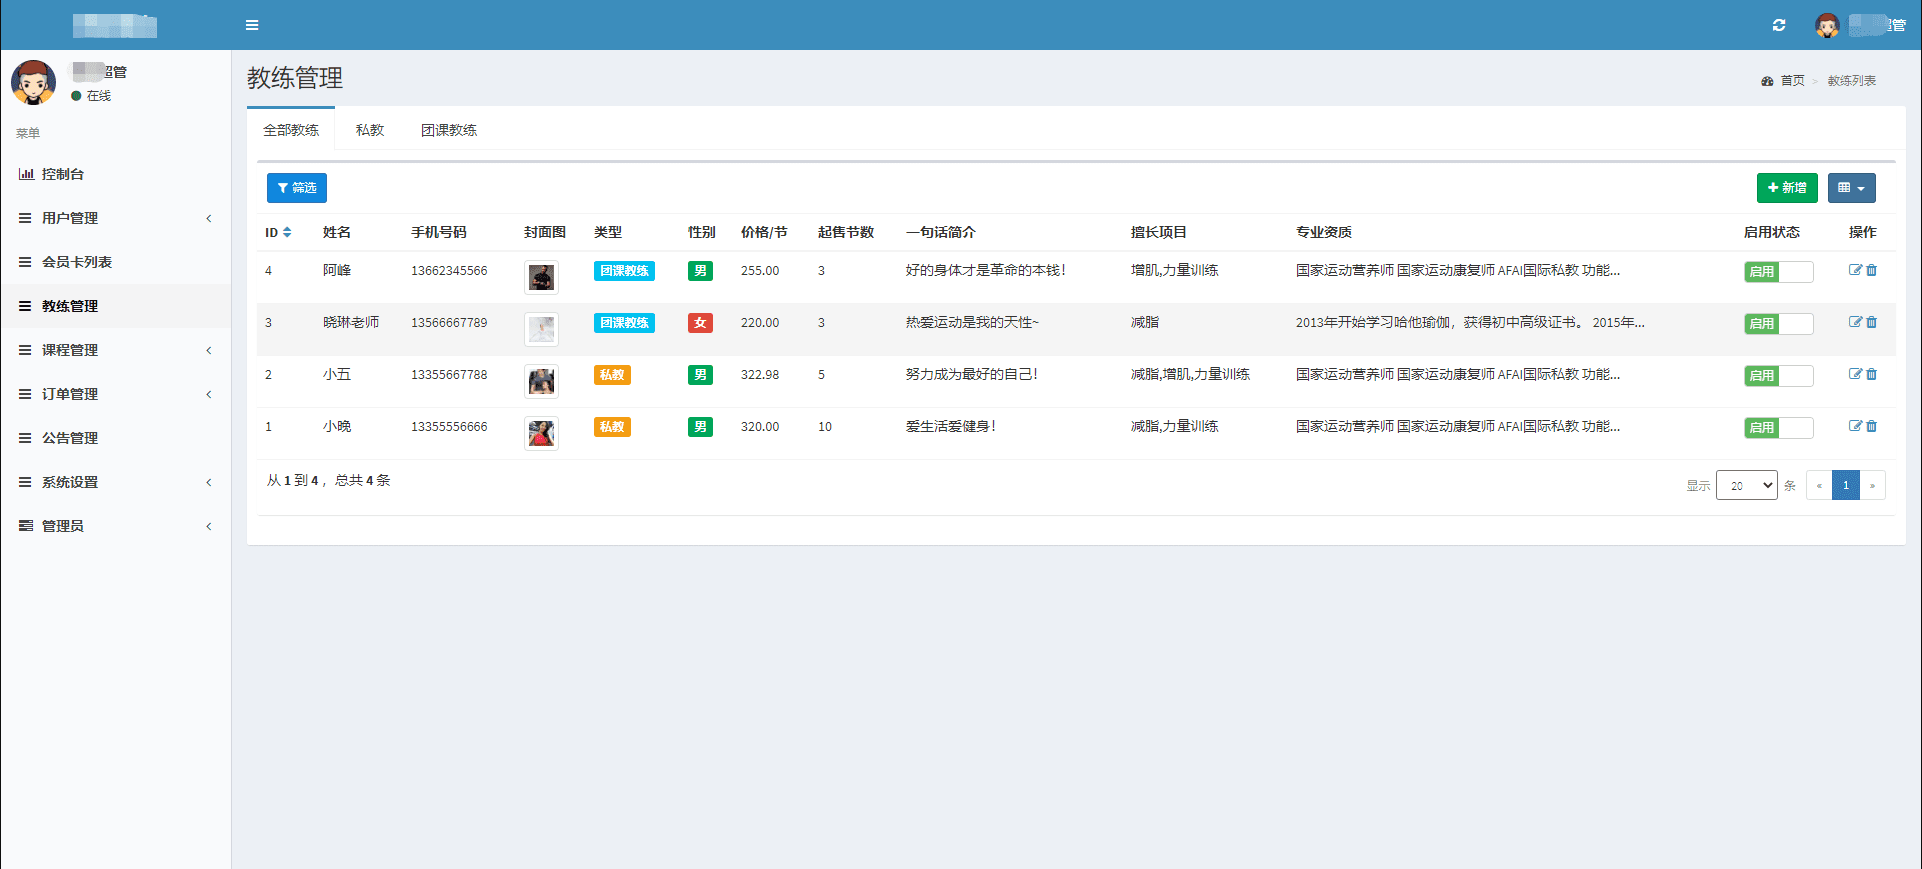Open the page size dropdown showing 20
1922x869 pixels.
1746,485
